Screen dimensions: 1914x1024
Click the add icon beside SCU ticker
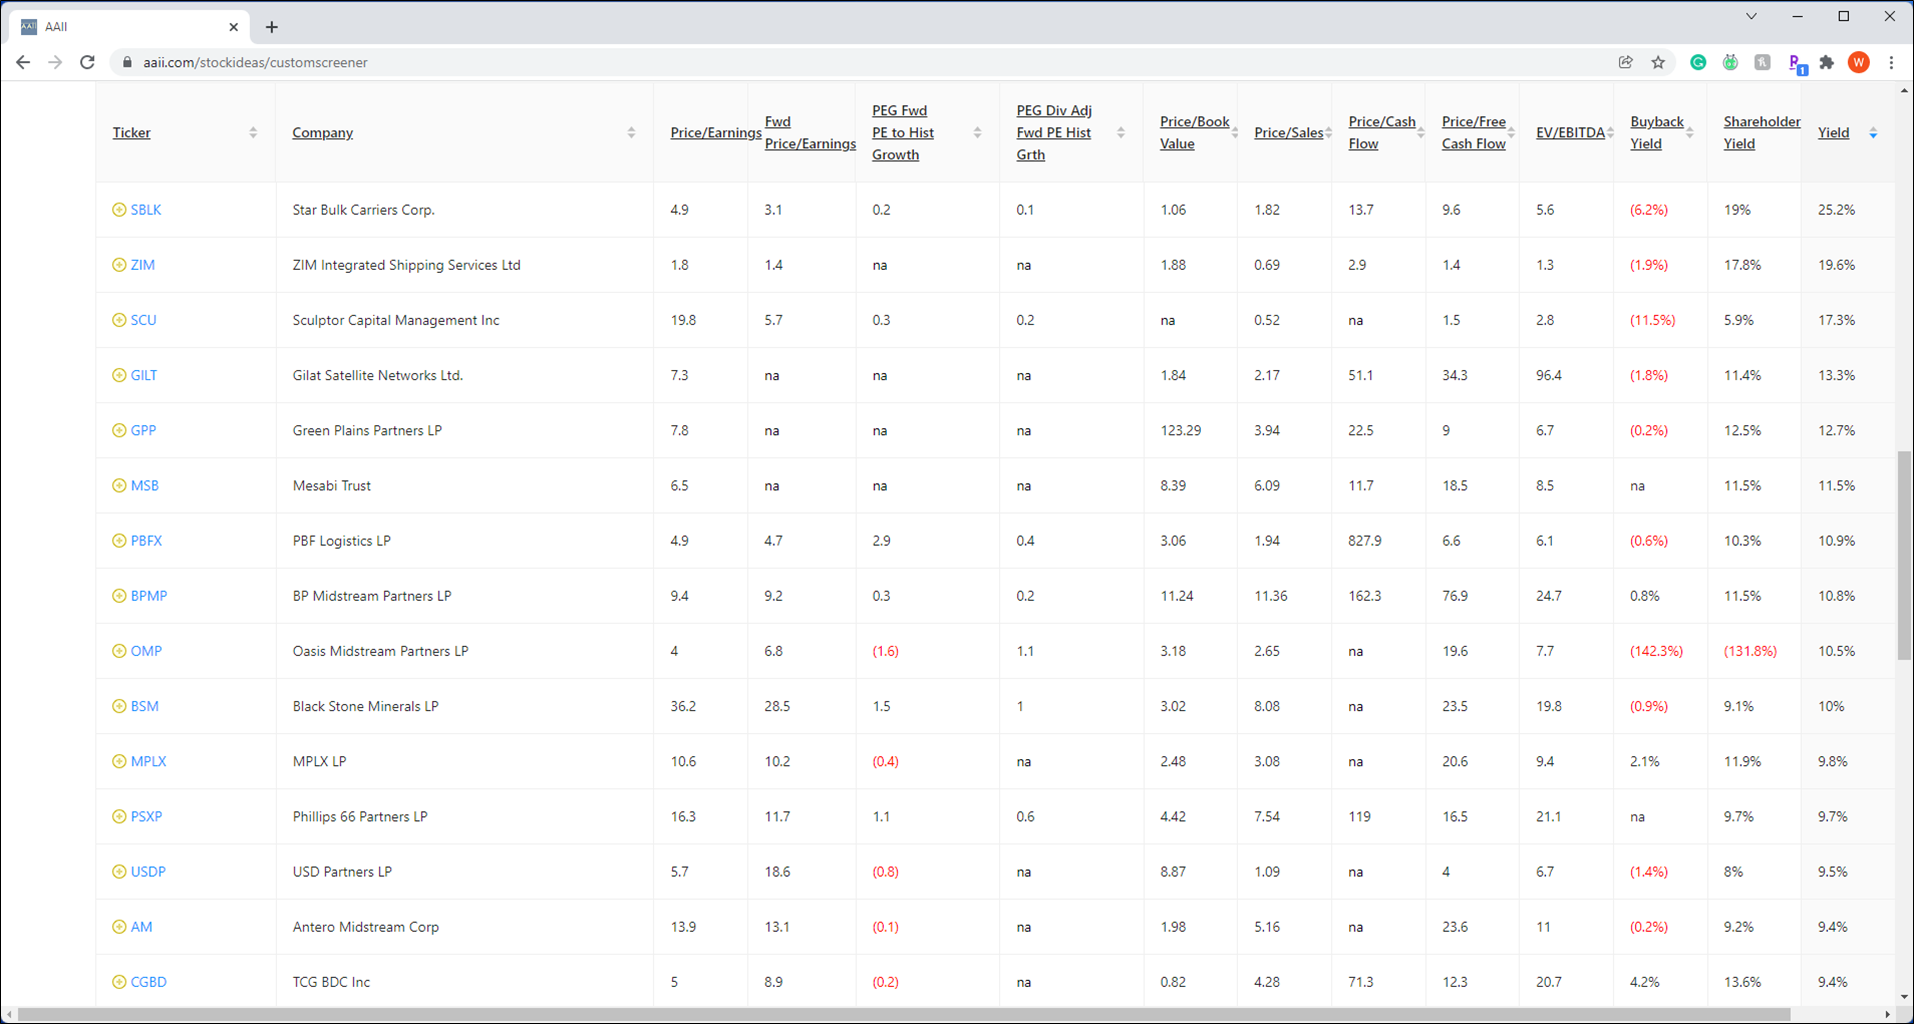click(119, 320)
